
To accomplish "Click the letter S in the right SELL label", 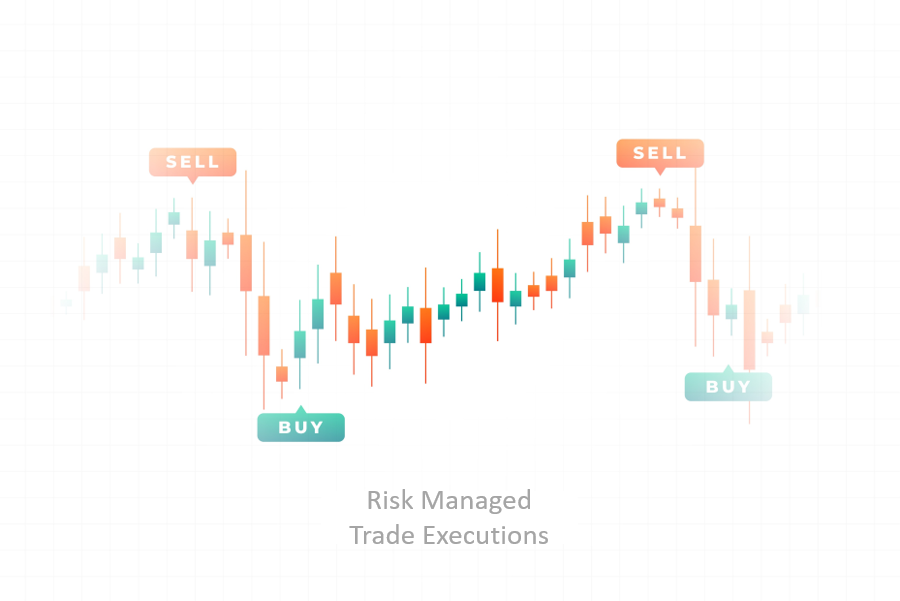I will tap(639, 153).
